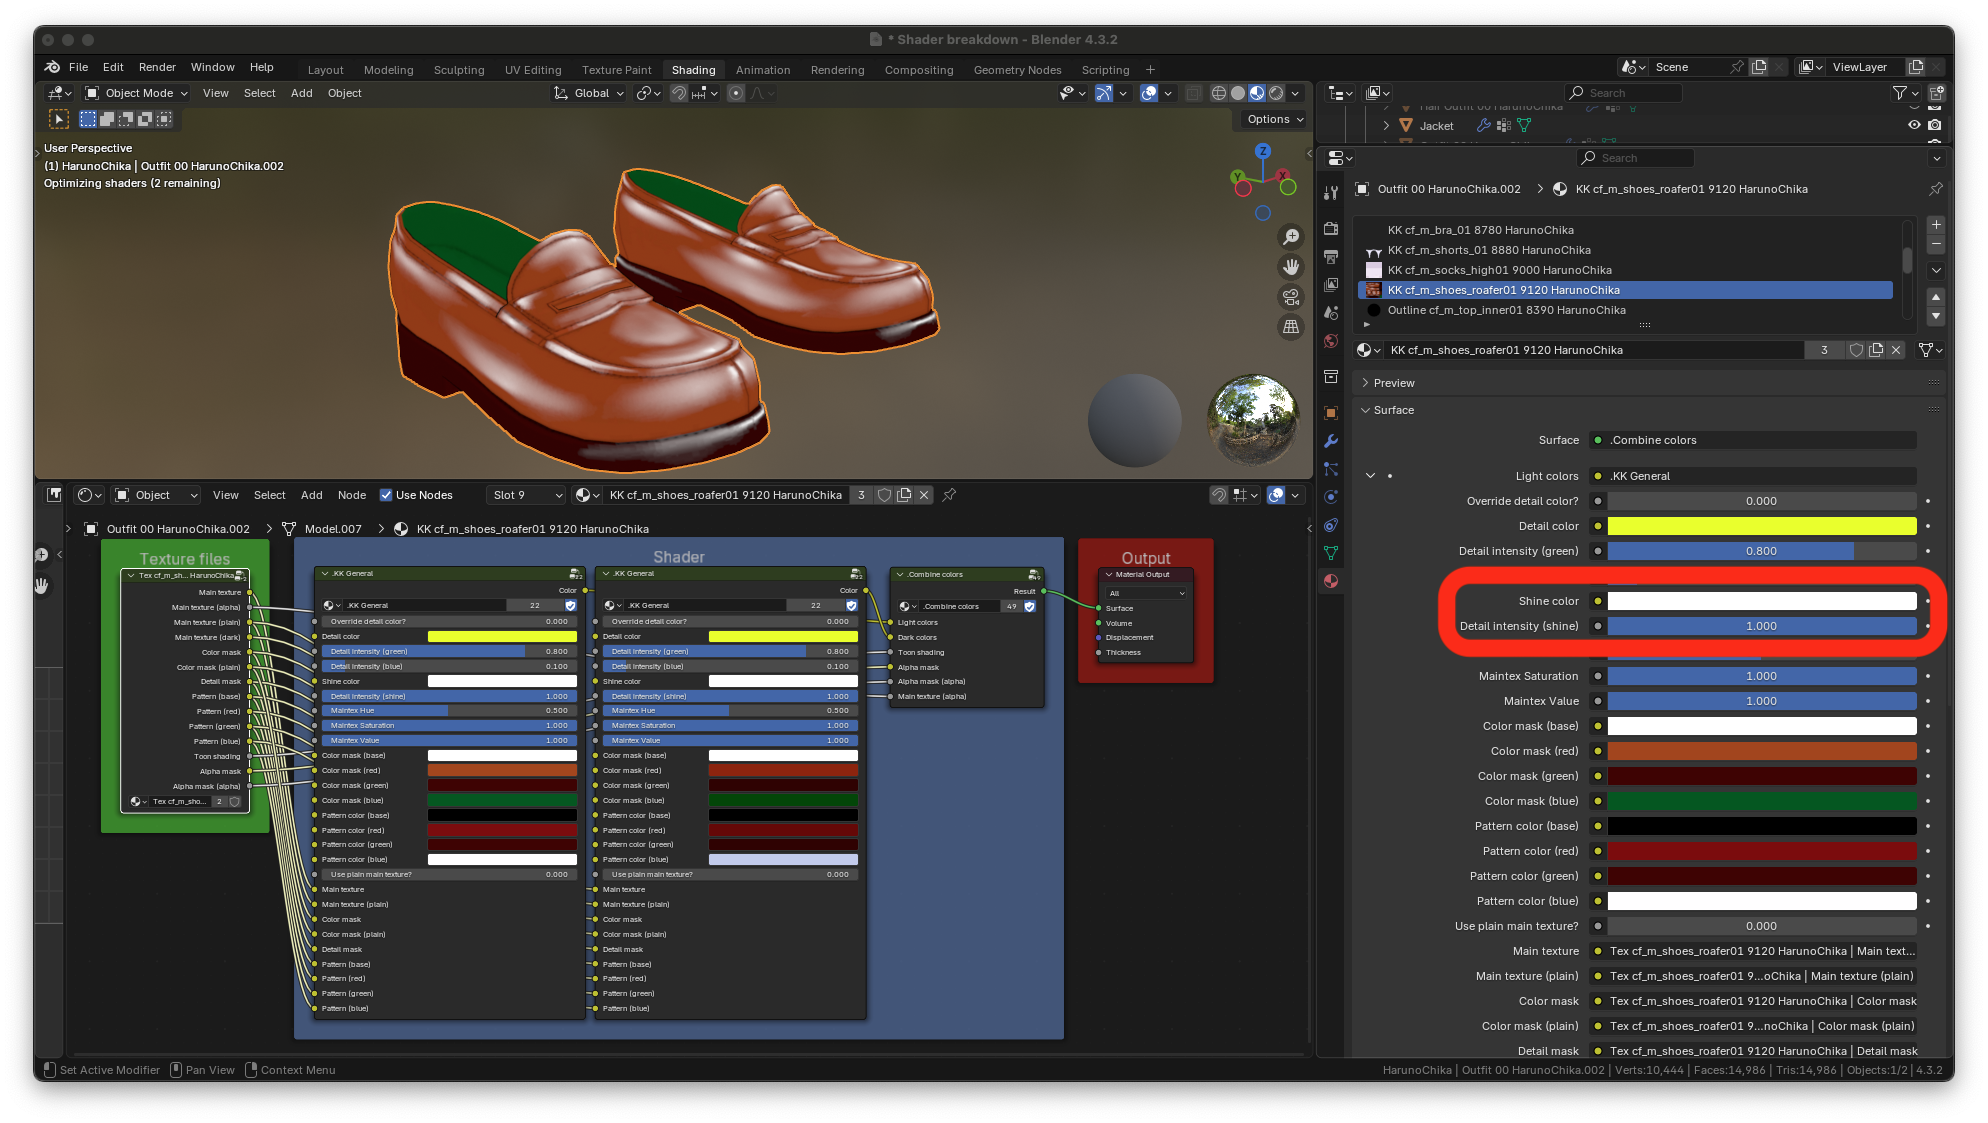Open the Object Mode dropdown

tap(138, 93)
